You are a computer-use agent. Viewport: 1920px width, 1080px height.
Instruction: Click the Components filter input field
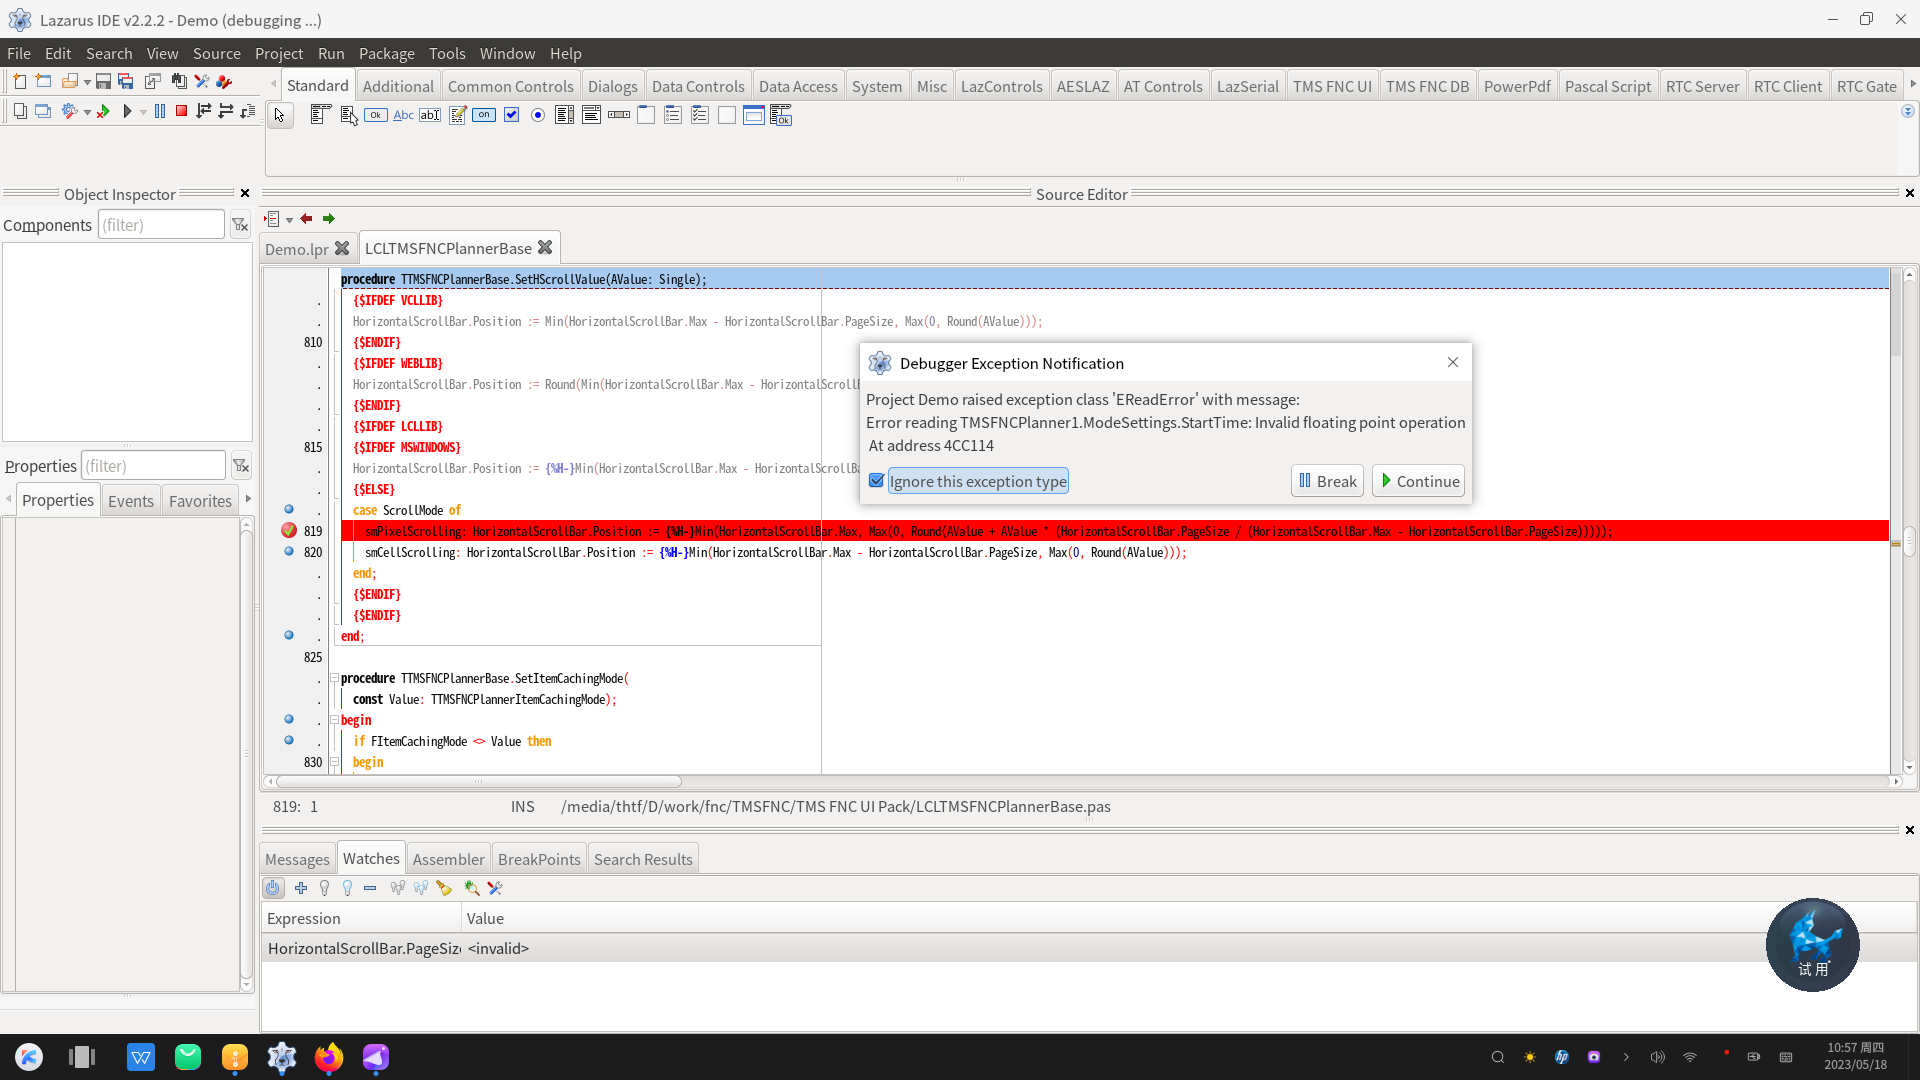[161, 225]
